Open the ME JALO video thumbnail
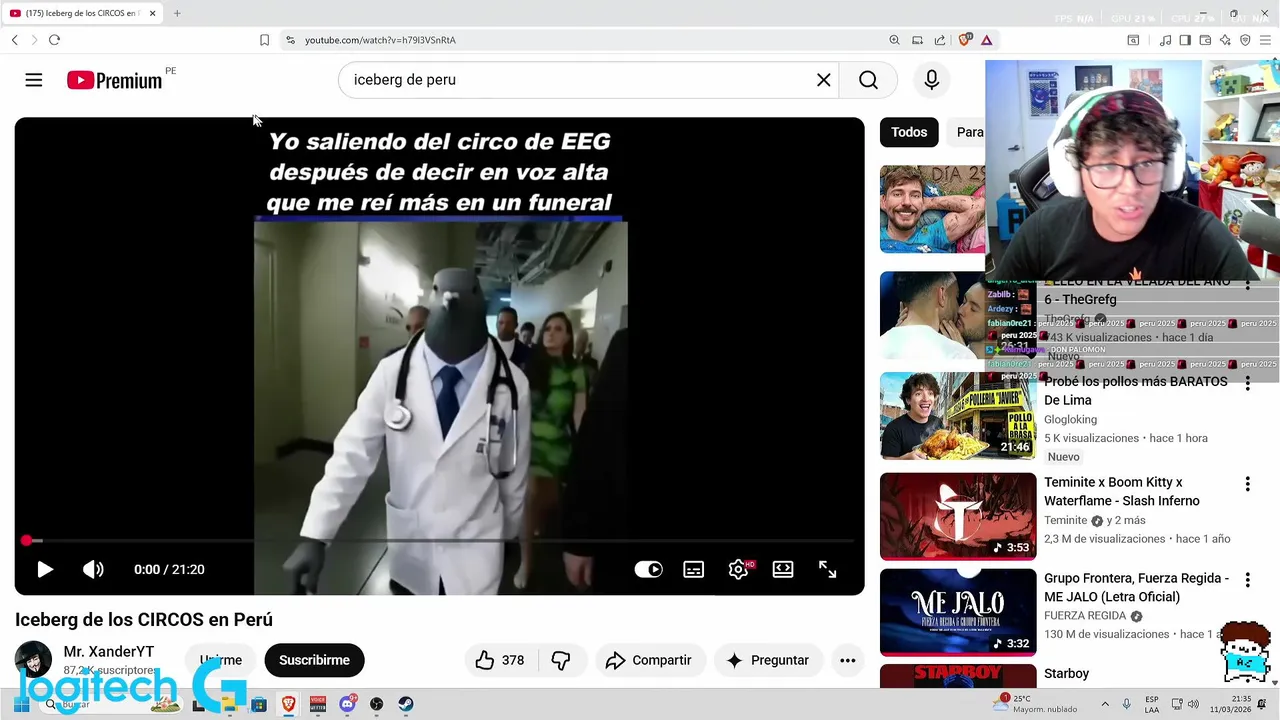 pos(958,612)
